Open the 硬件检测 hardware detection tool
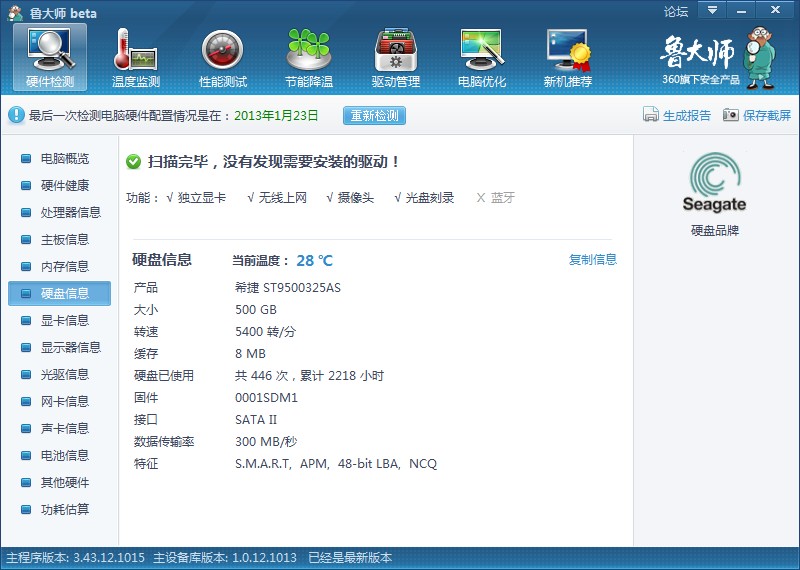Image resolution: width=800 pixels, height=570 pixels. tap(50, 57)
